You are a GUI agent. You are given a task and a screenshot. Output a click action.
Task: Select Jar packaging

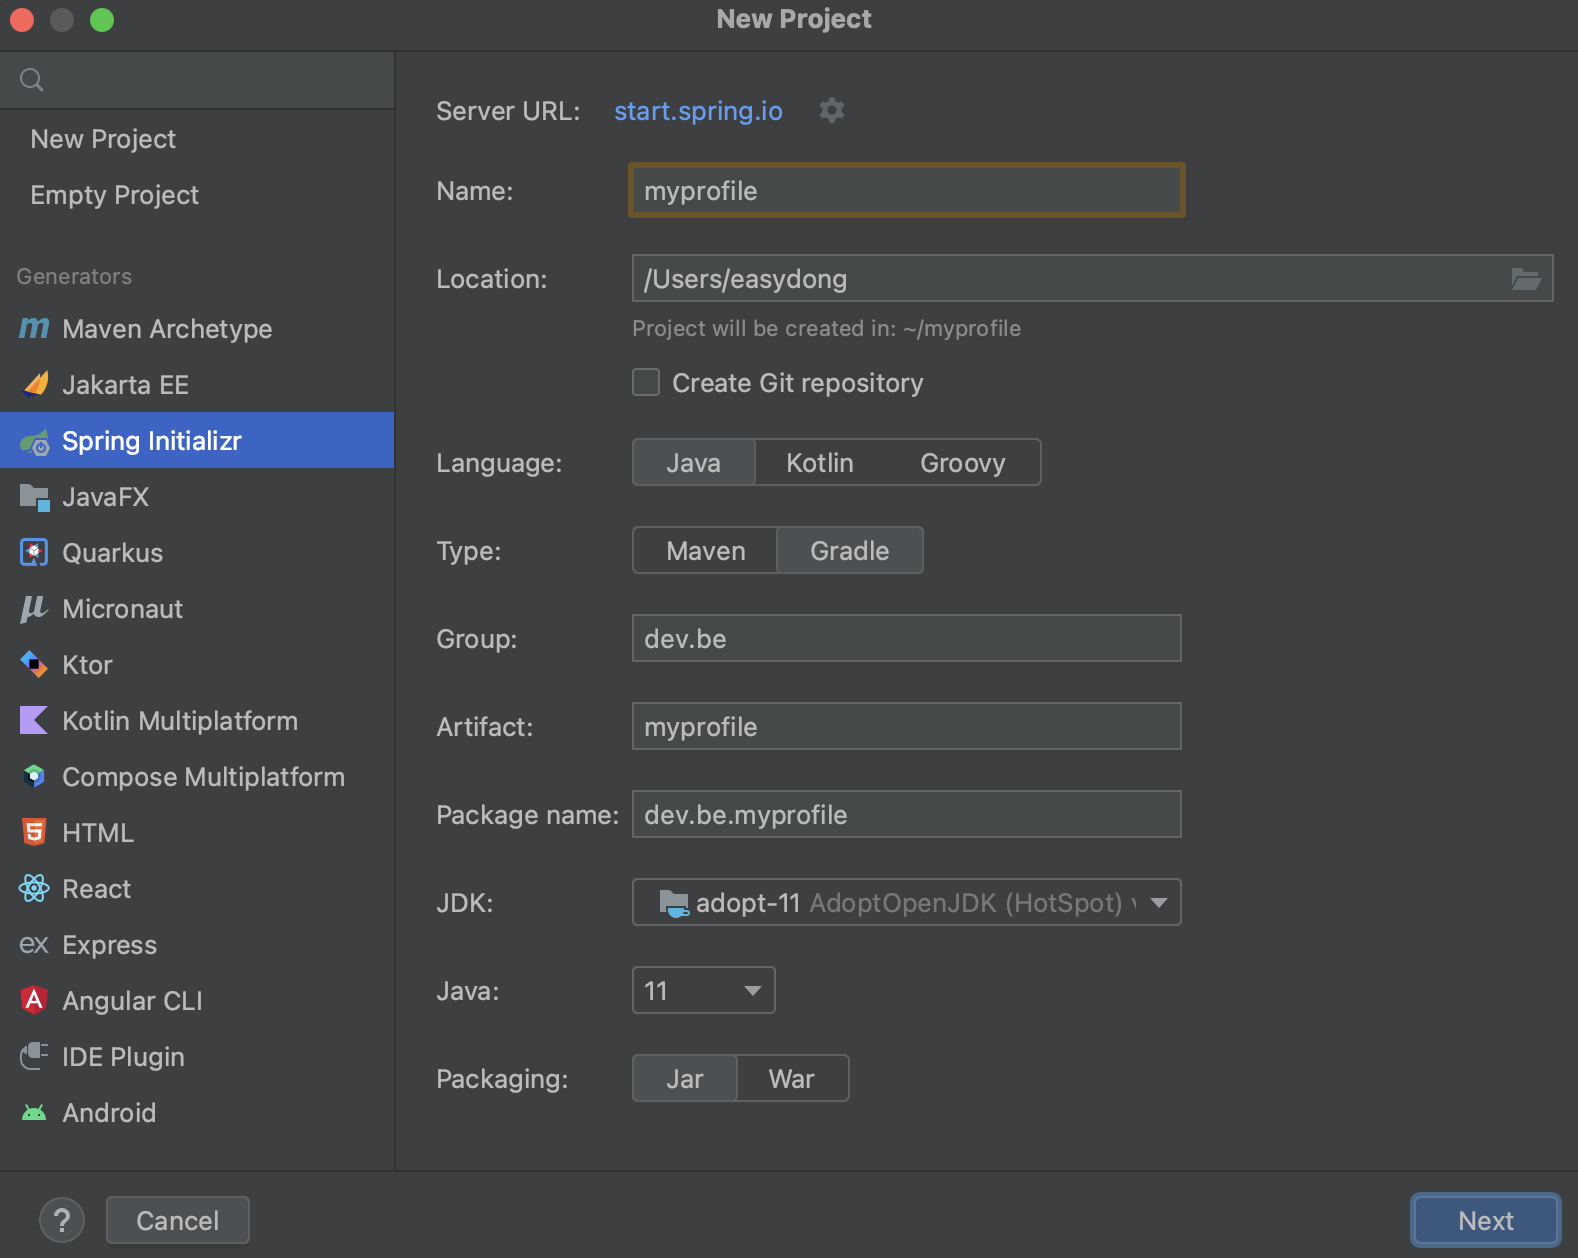point(685,1079)
